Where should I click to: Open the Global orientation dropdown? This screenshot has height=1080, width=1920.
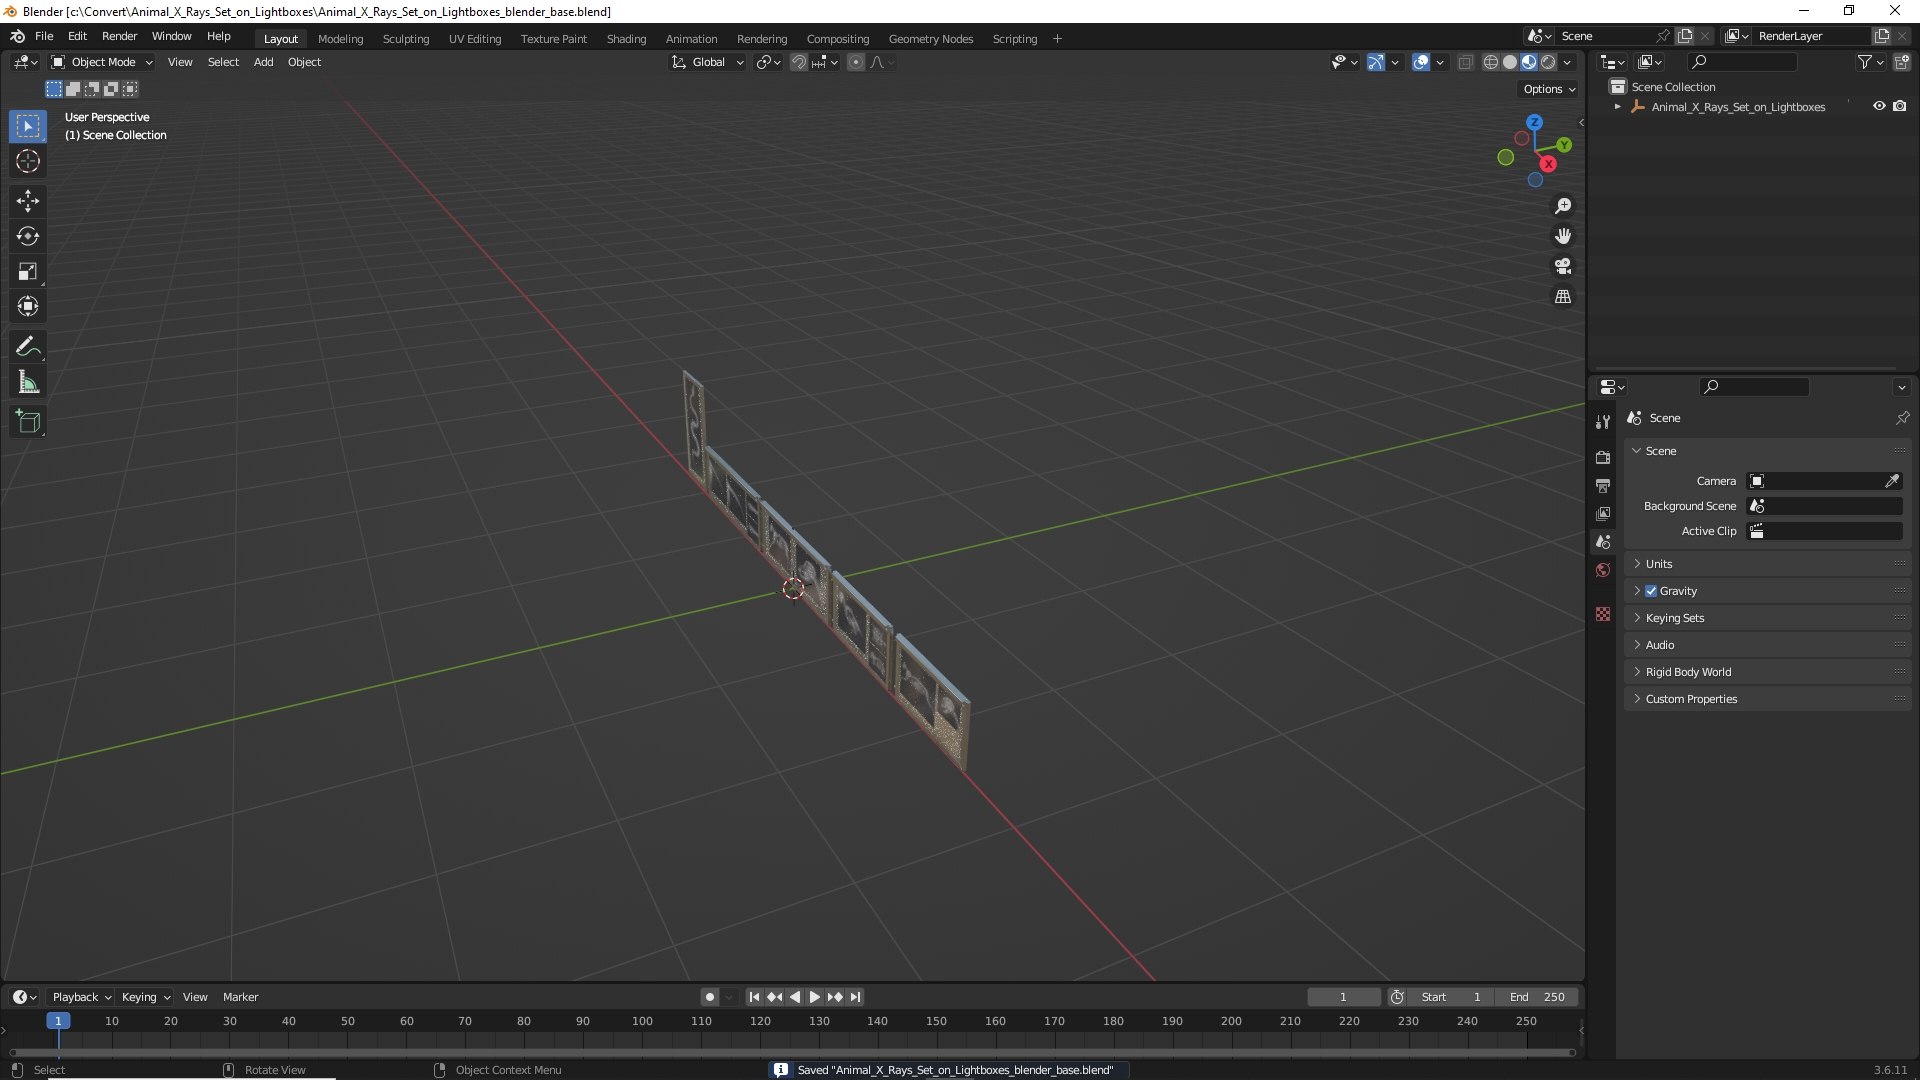(x=708, y=62)
